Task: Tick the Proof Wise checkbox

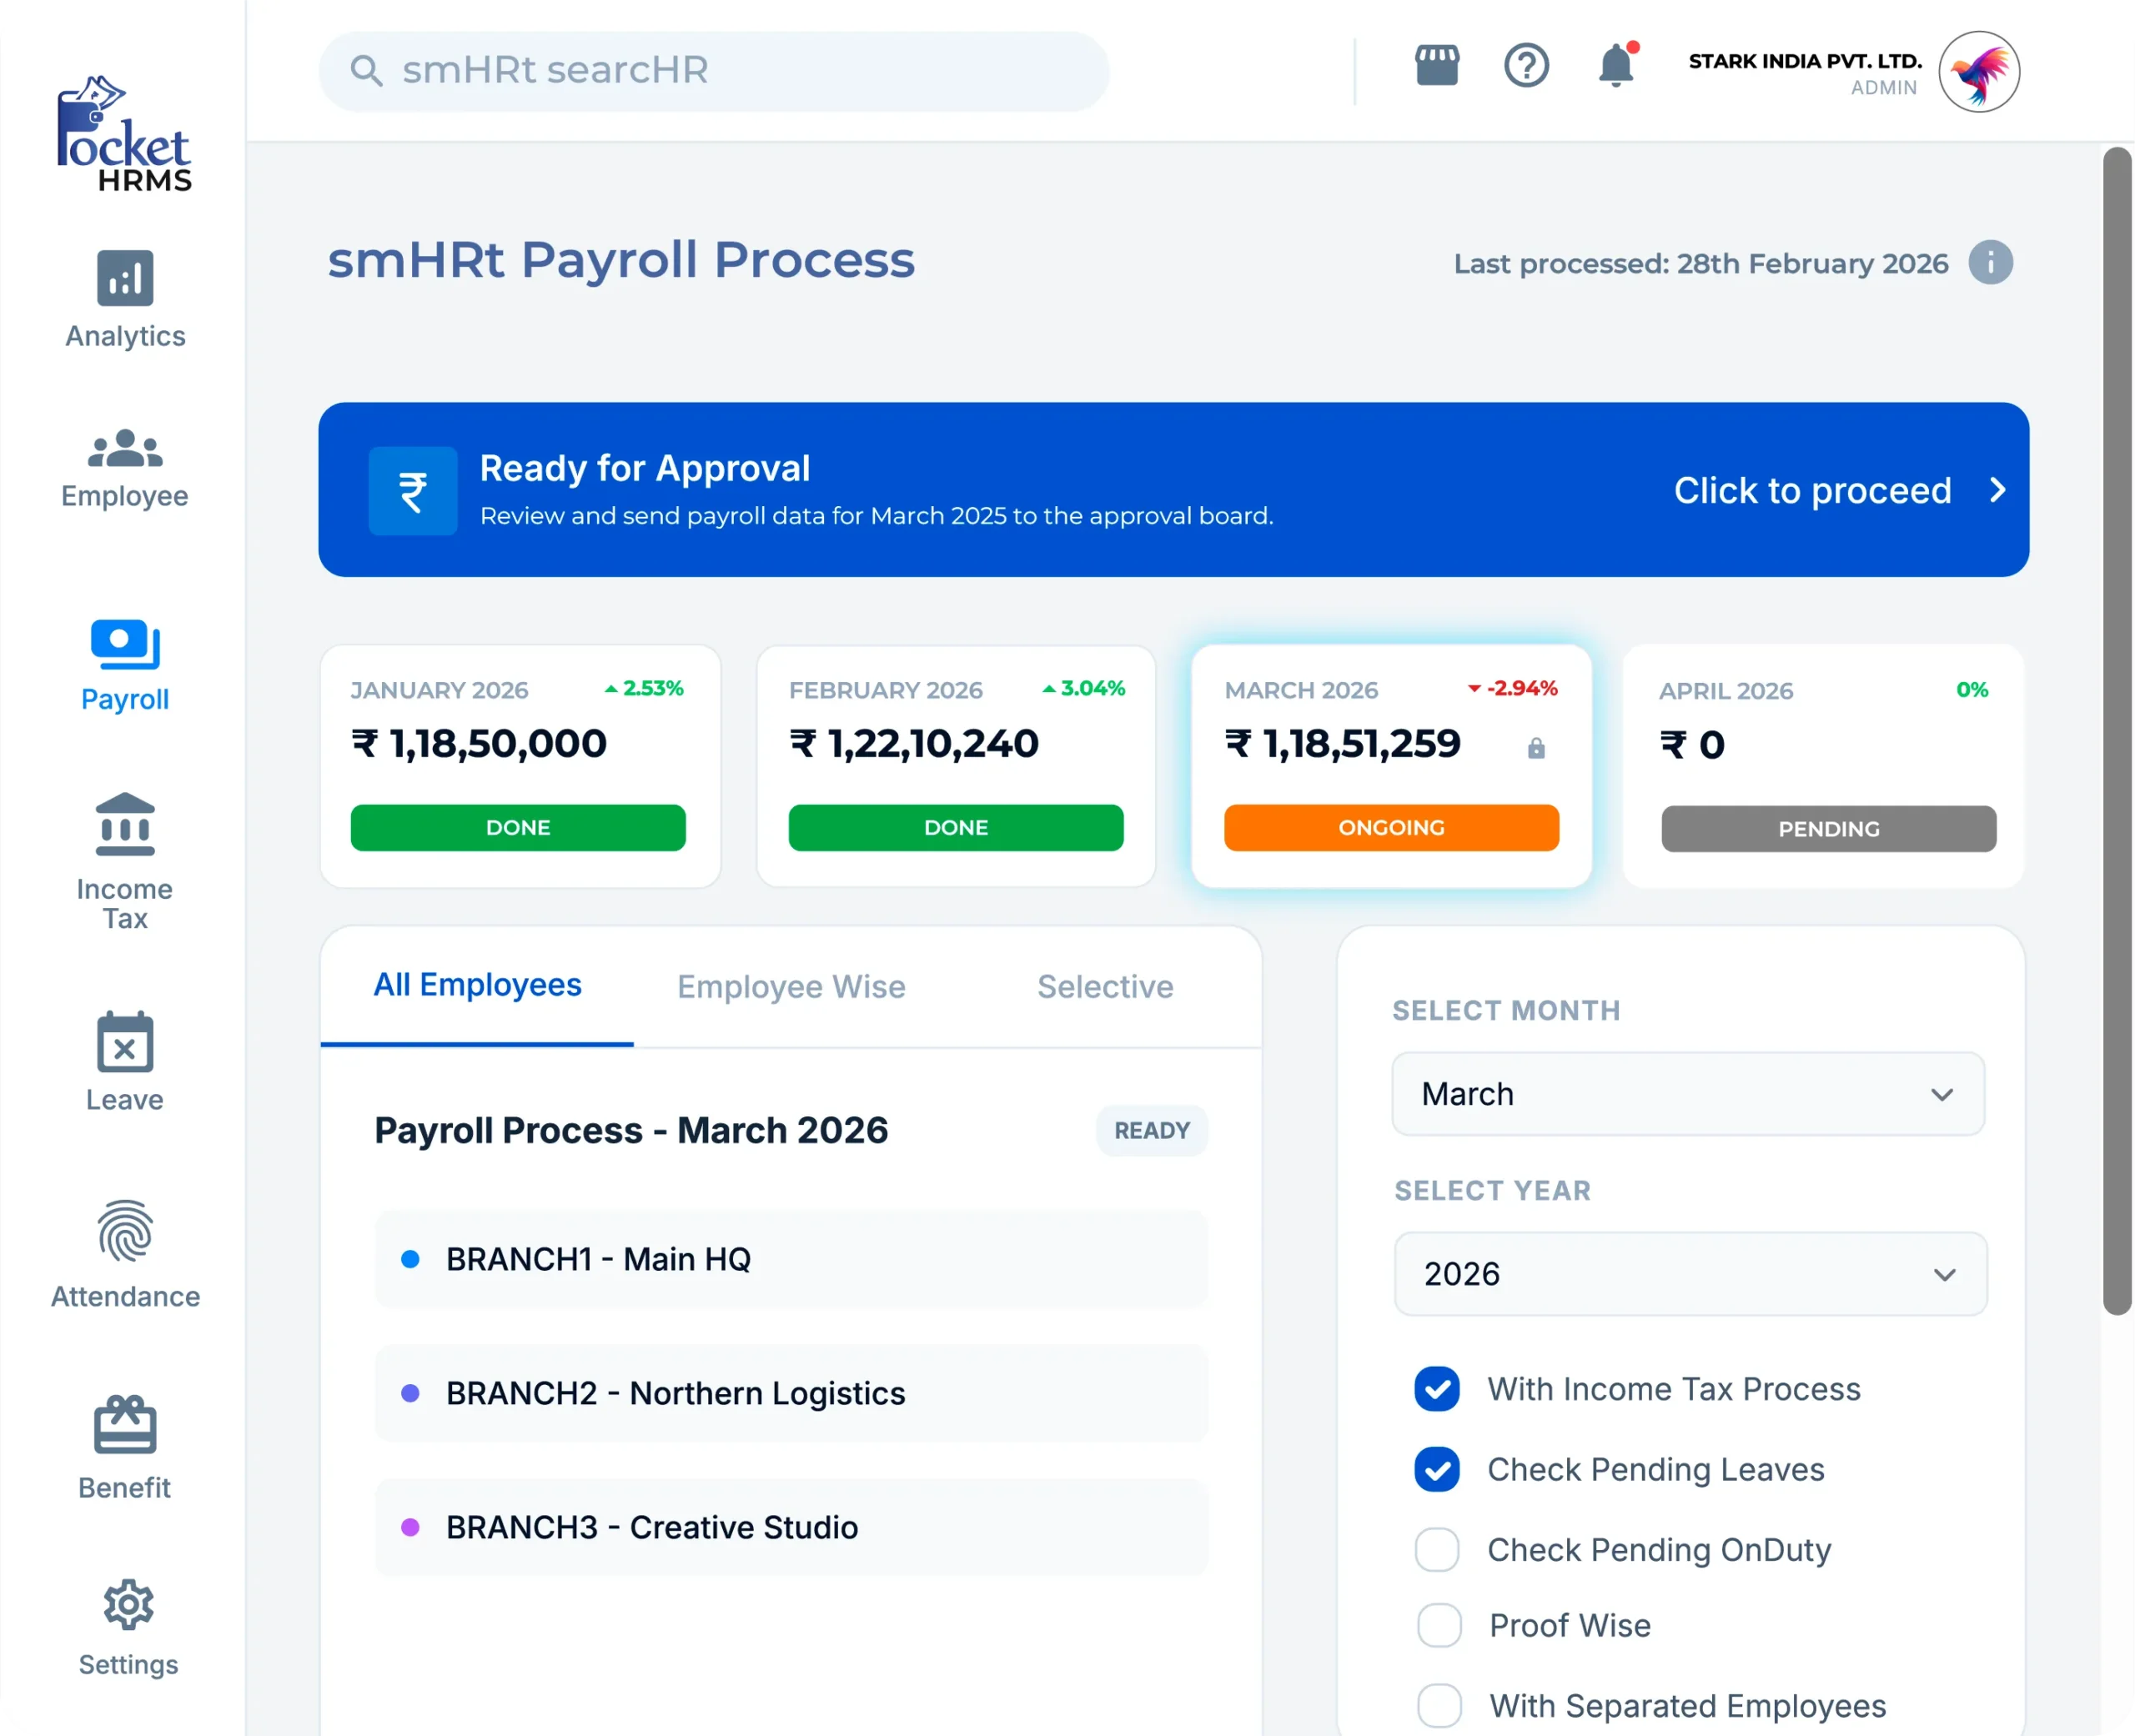Action: (1439, 1625)
